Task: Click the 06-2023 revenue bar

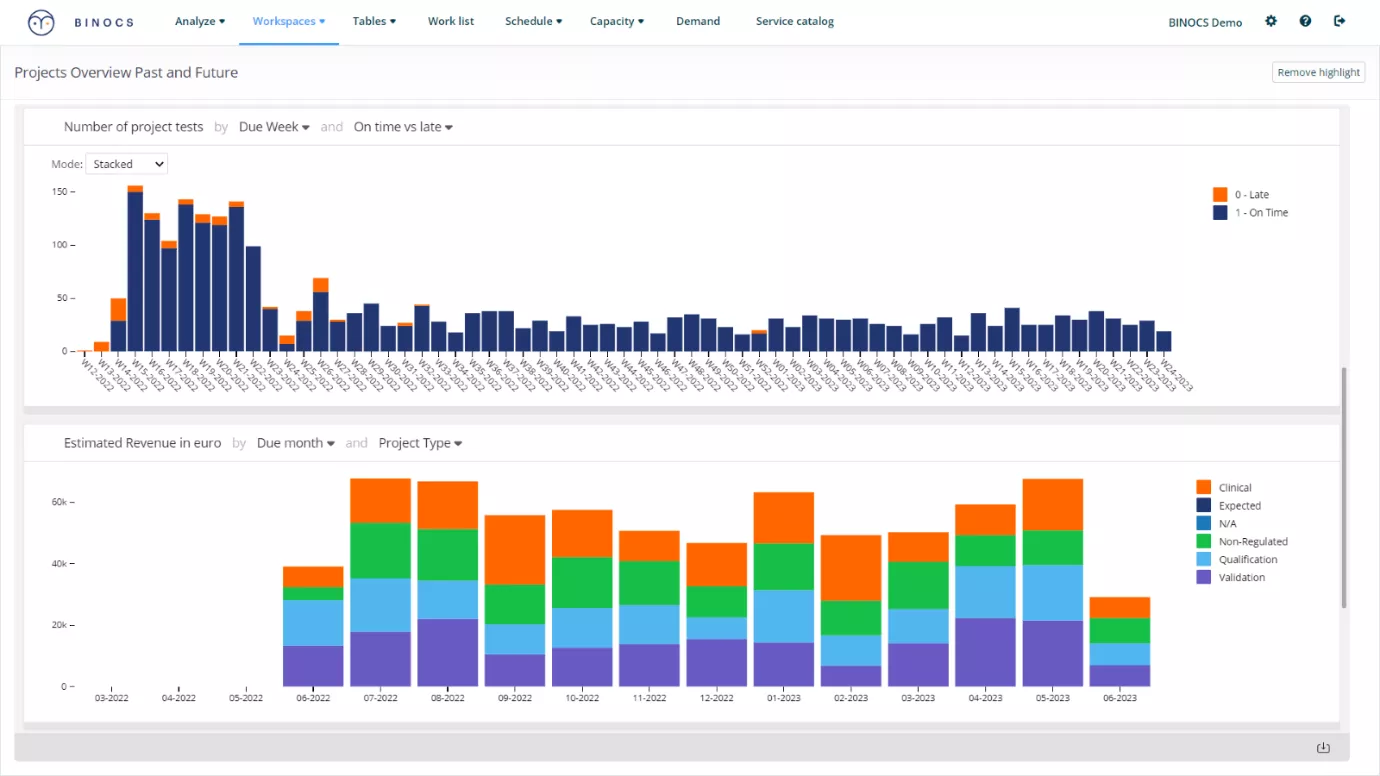Action: (1119, 642)
